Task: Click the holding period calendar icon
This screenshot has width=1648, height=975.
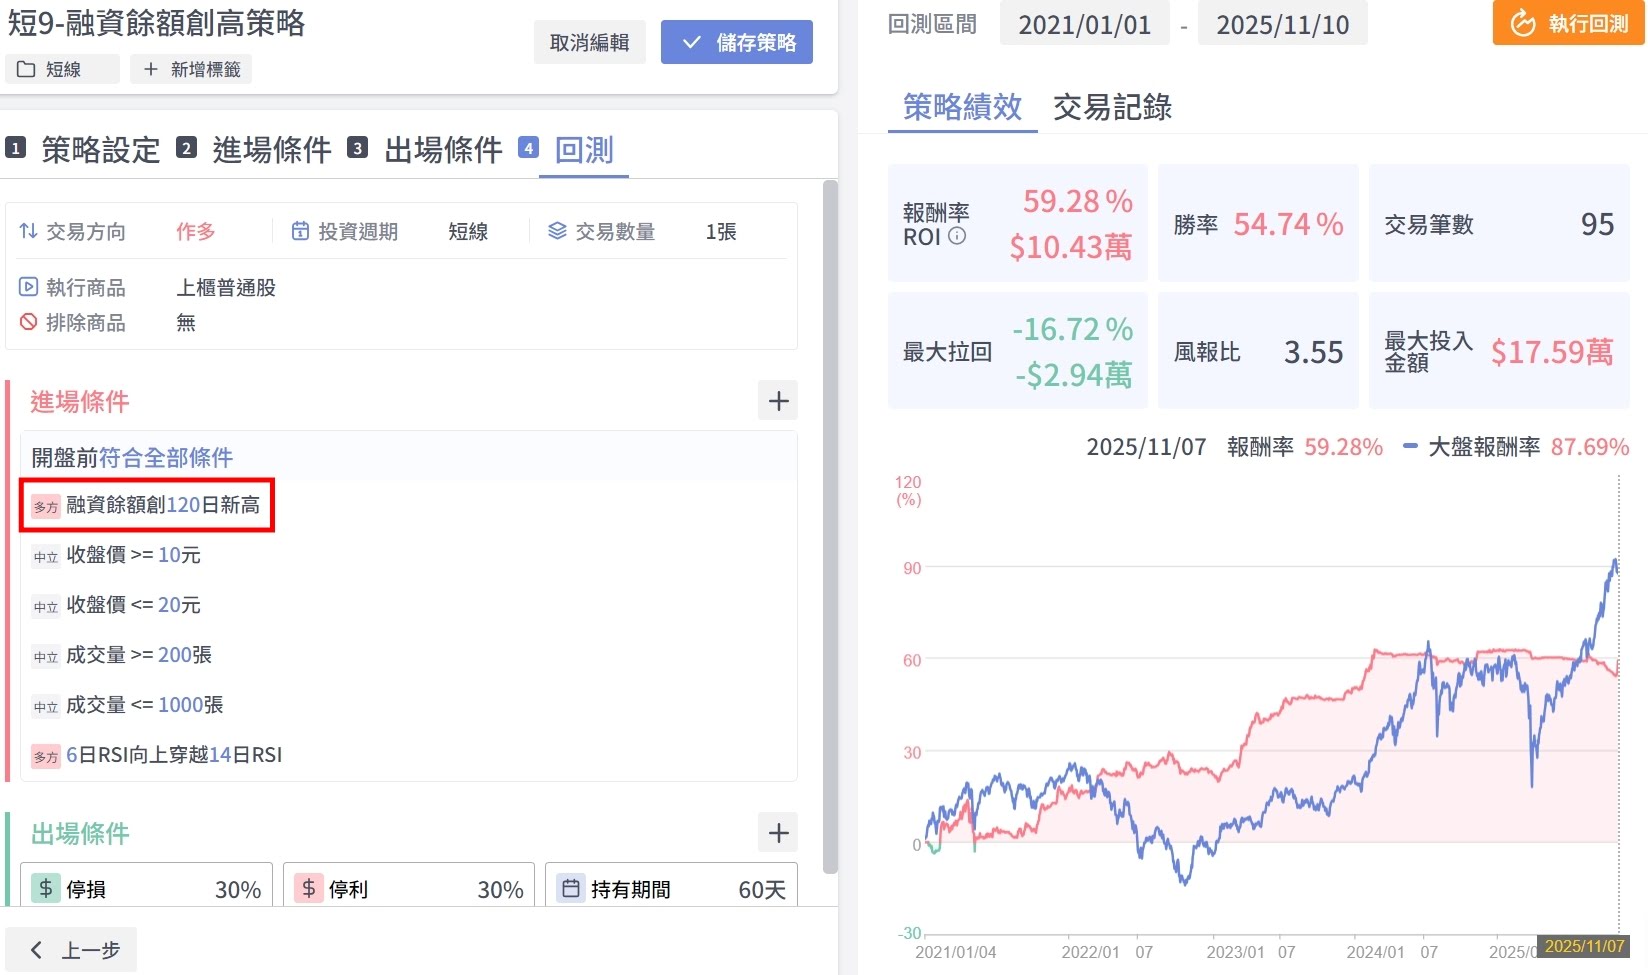Action: (571, 888)
